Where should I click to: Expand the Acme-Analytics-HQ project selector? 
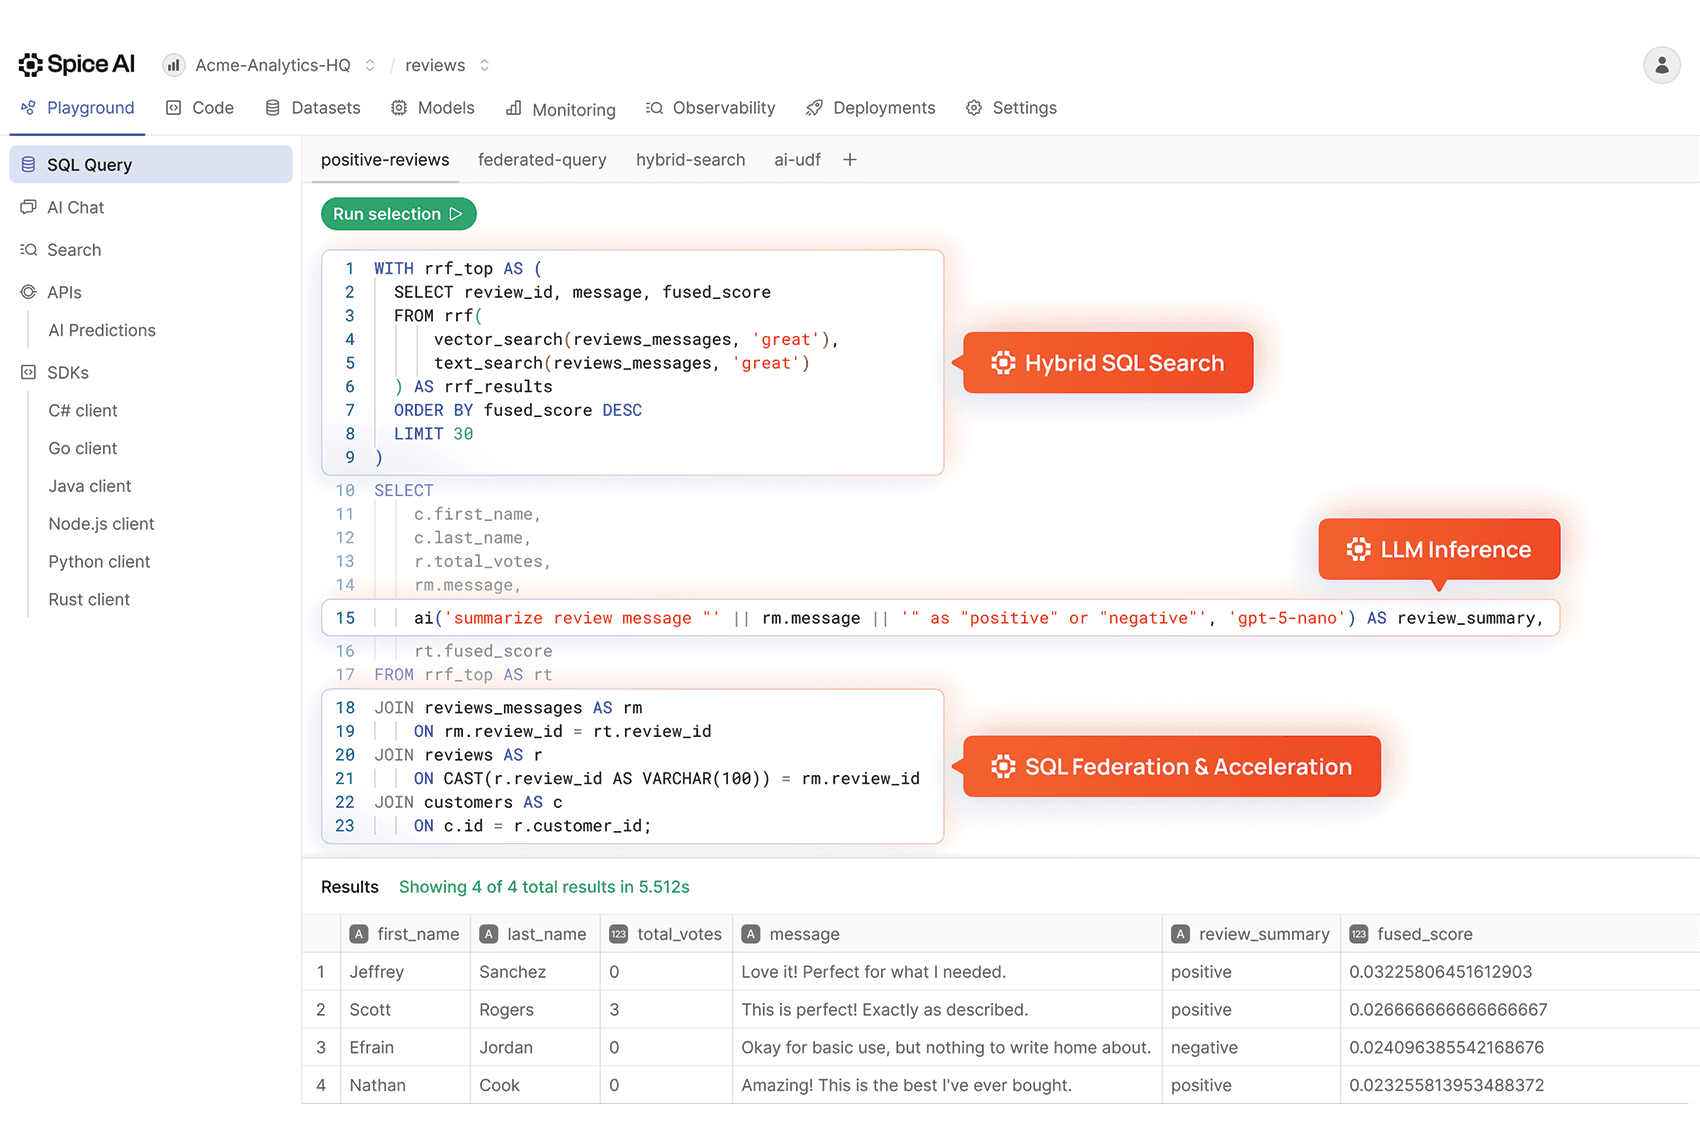[x=369, y=64]
